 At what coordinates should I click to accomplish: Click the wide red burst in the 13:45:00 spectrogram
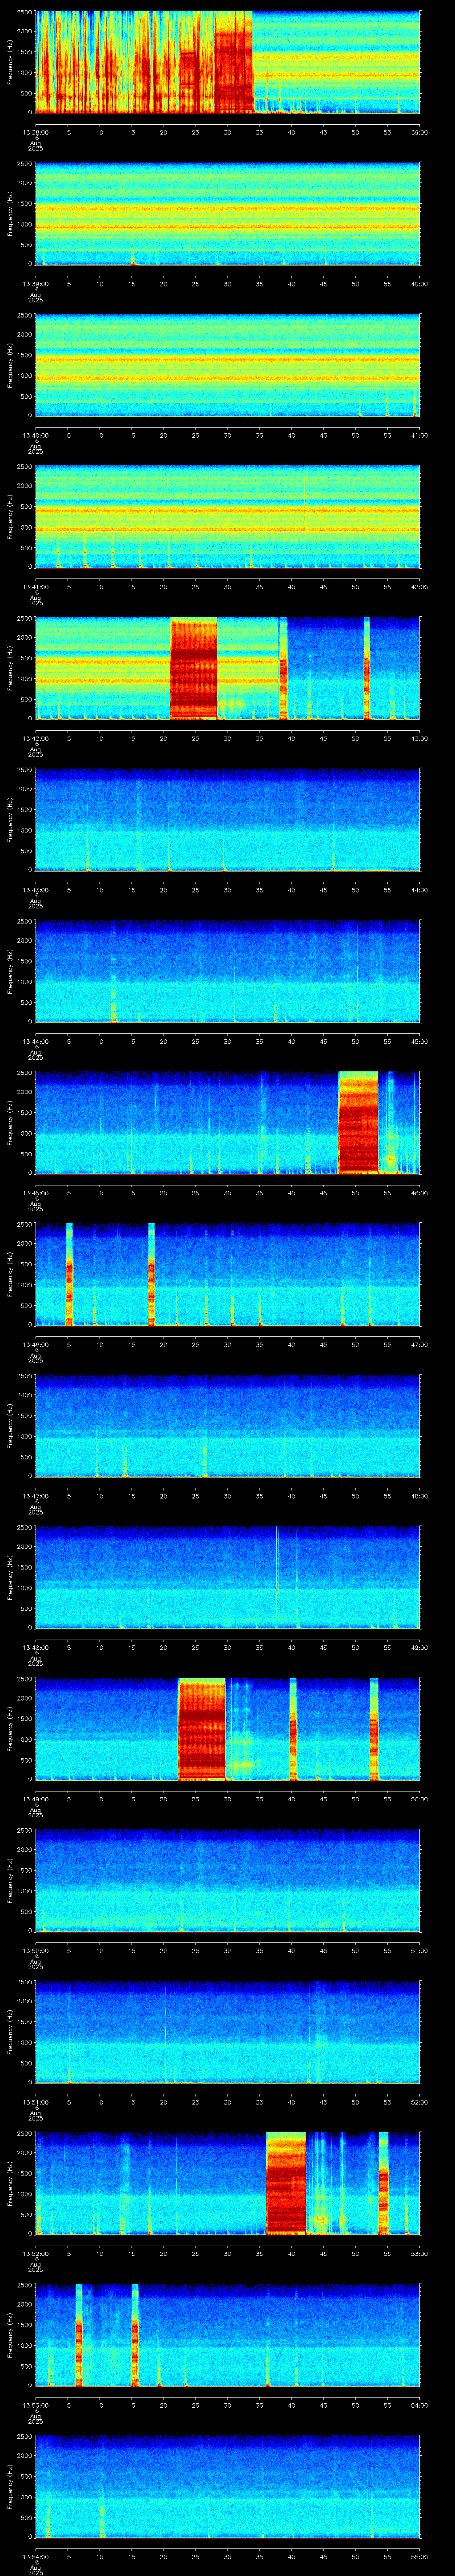[358, 1123]
